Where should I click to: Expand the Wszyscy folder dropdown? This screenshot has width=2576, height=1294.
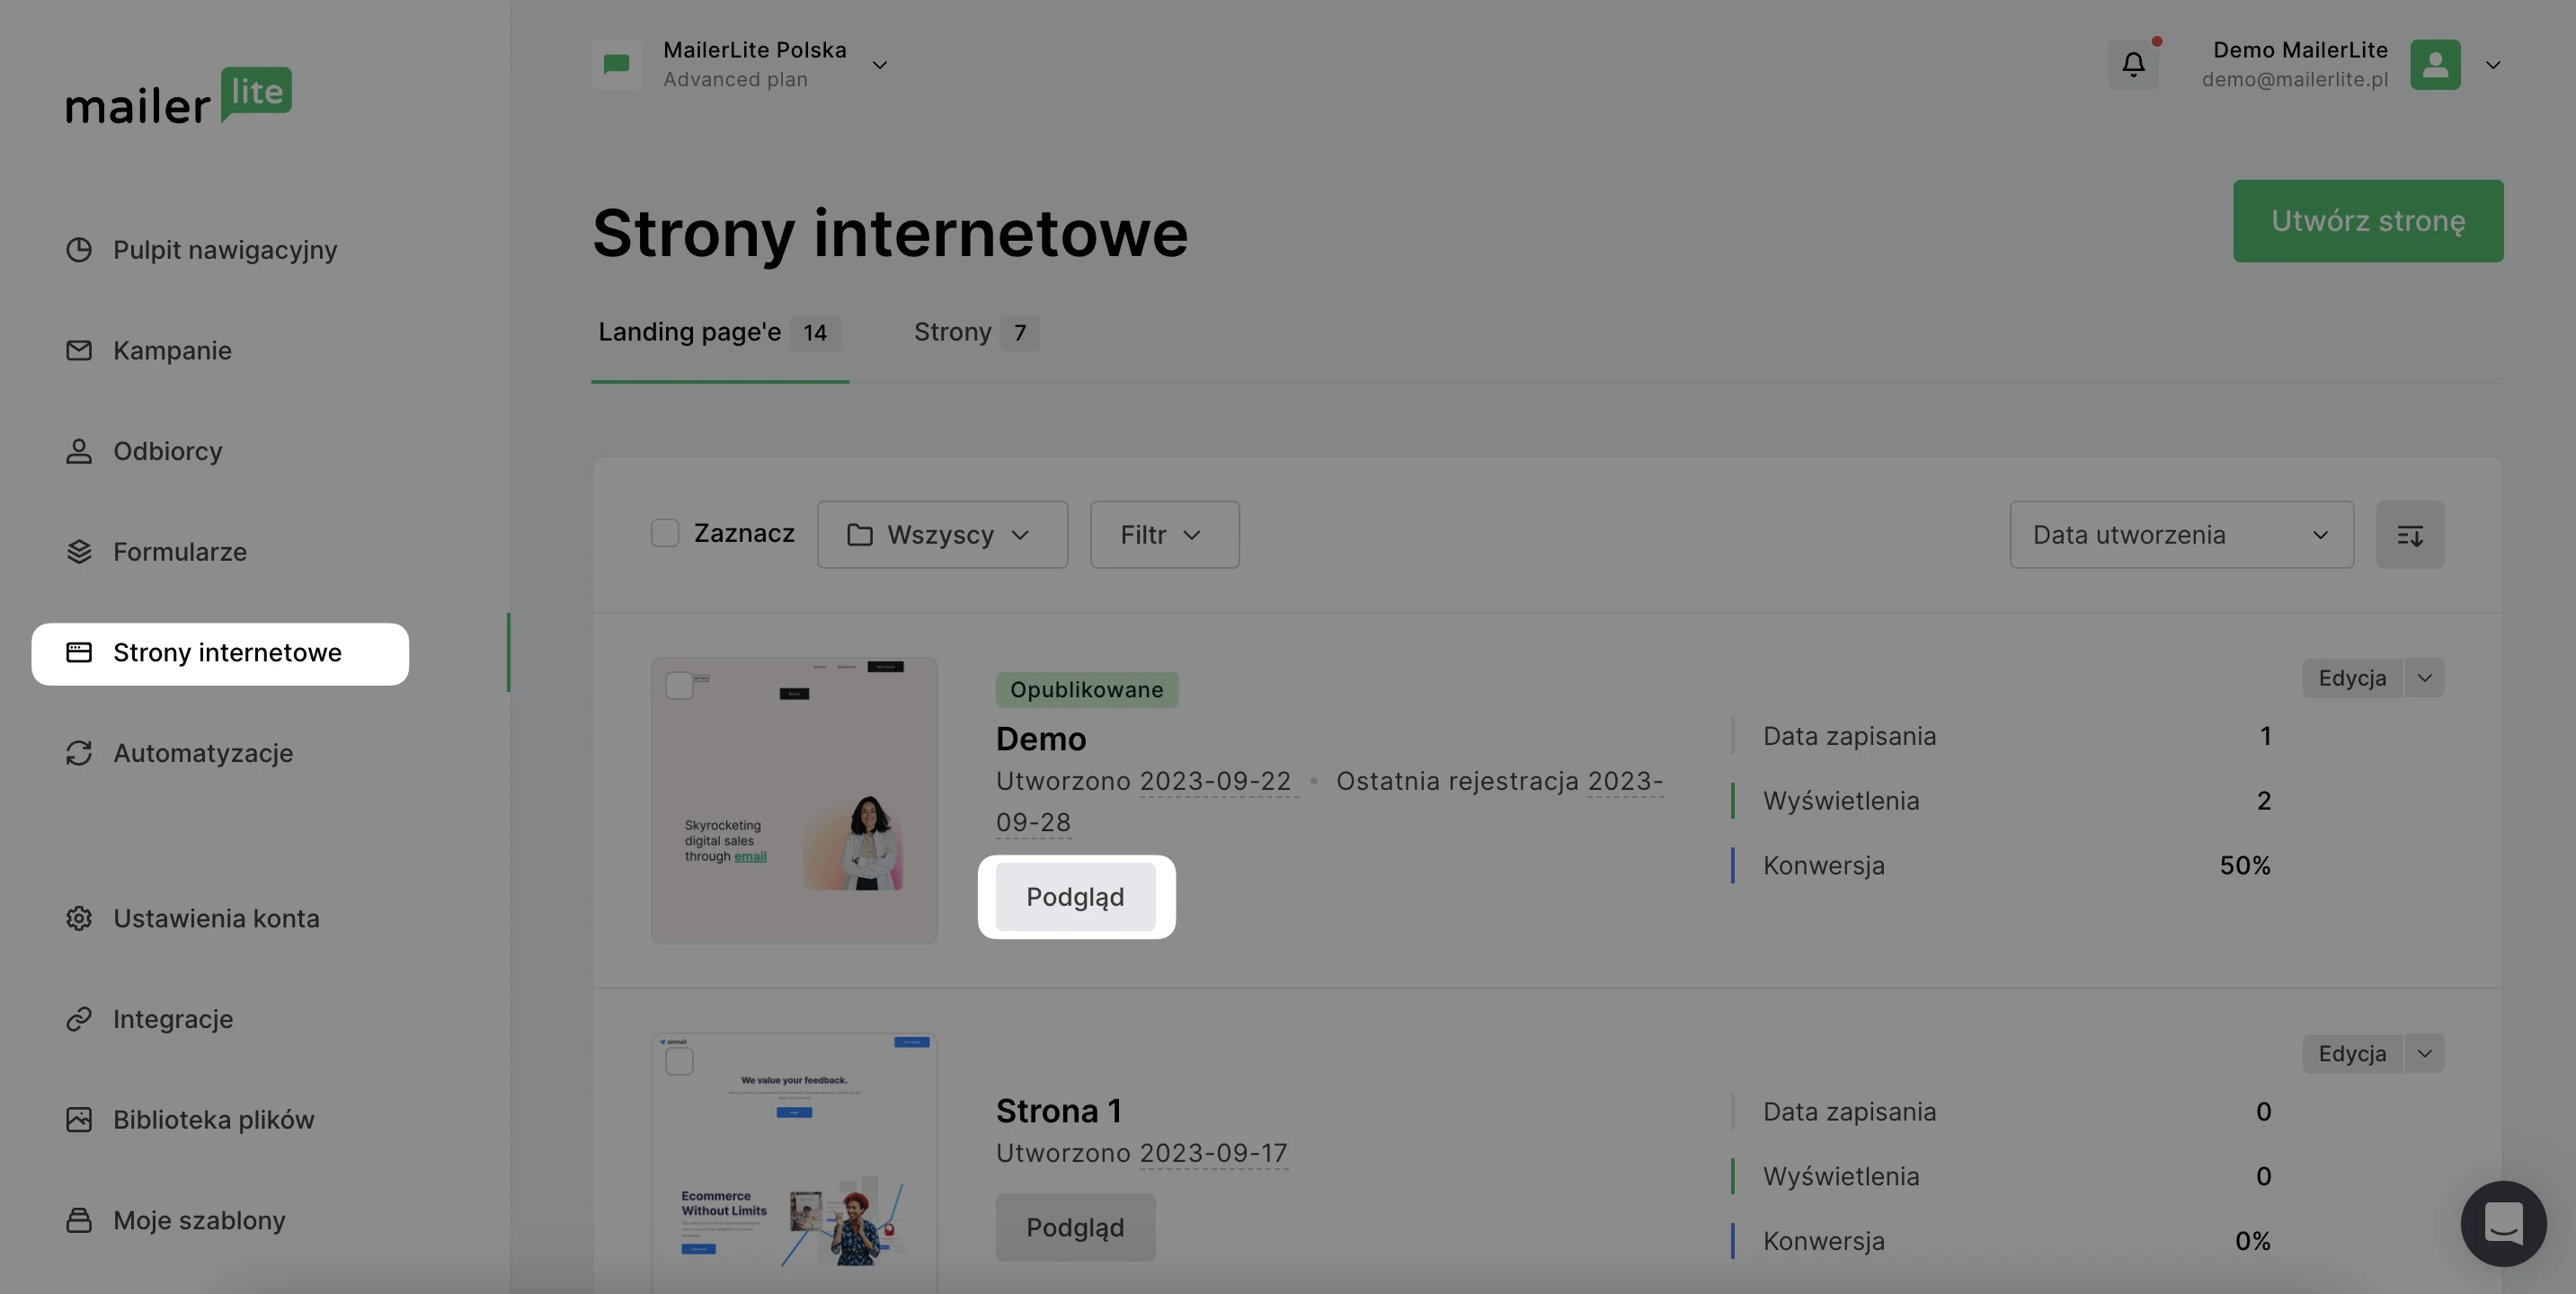coord(941,535)
